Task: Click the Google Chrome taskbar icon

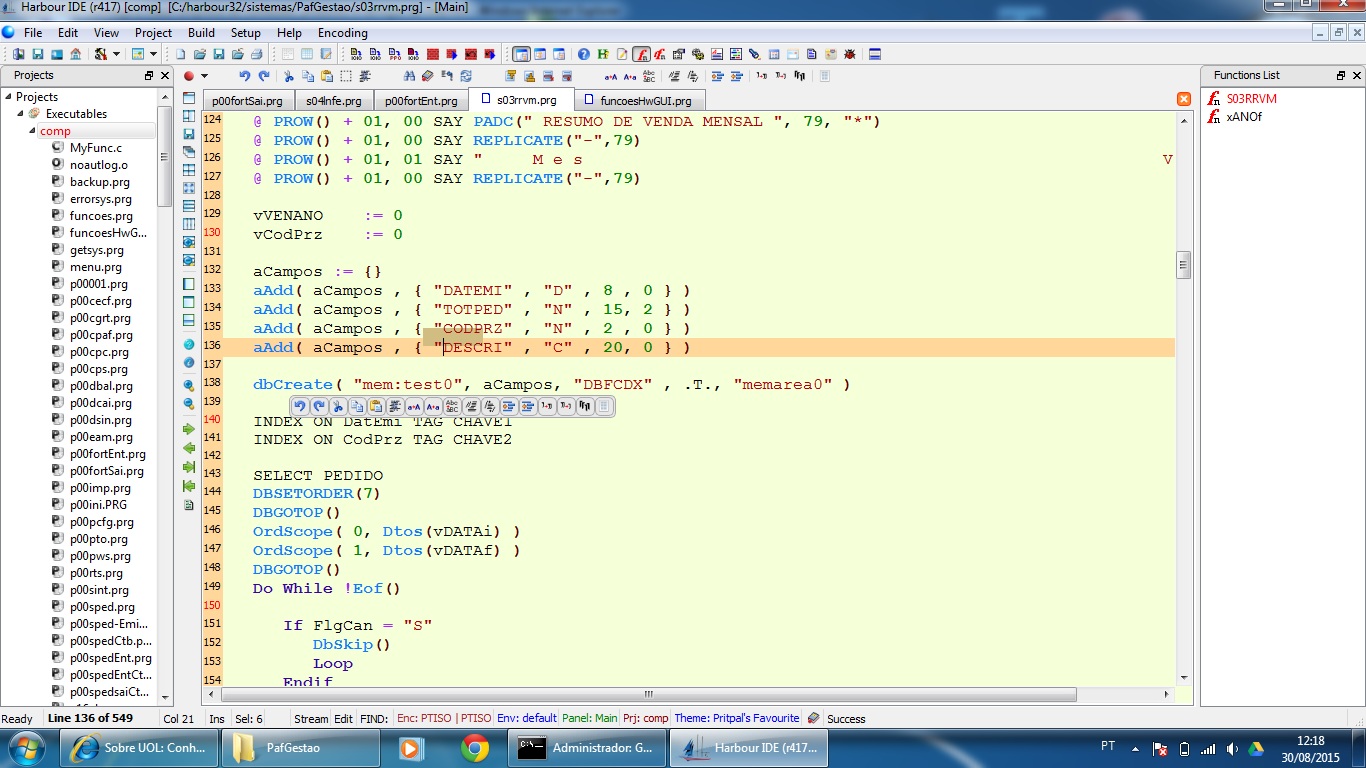Action: pos(474,748)
